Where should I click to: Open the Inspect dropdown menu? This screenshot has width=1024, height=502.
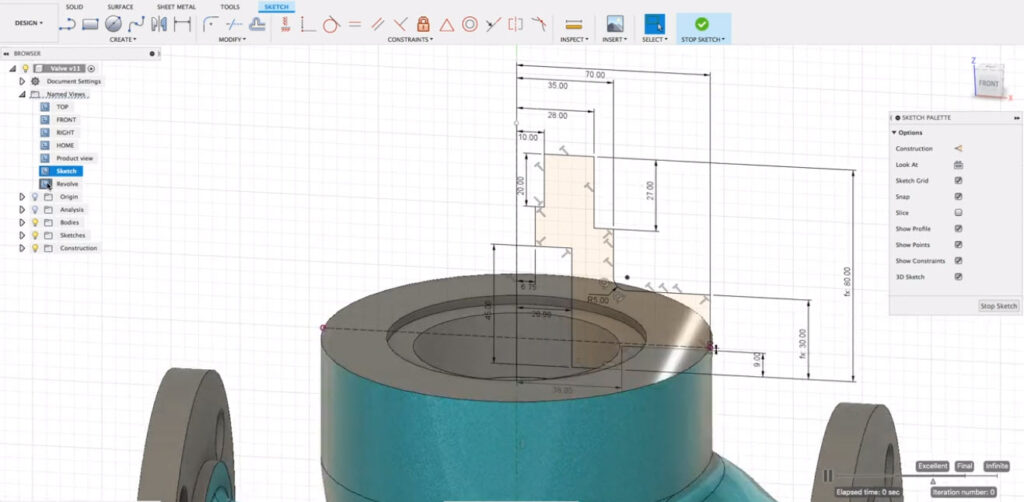(574, 39)
